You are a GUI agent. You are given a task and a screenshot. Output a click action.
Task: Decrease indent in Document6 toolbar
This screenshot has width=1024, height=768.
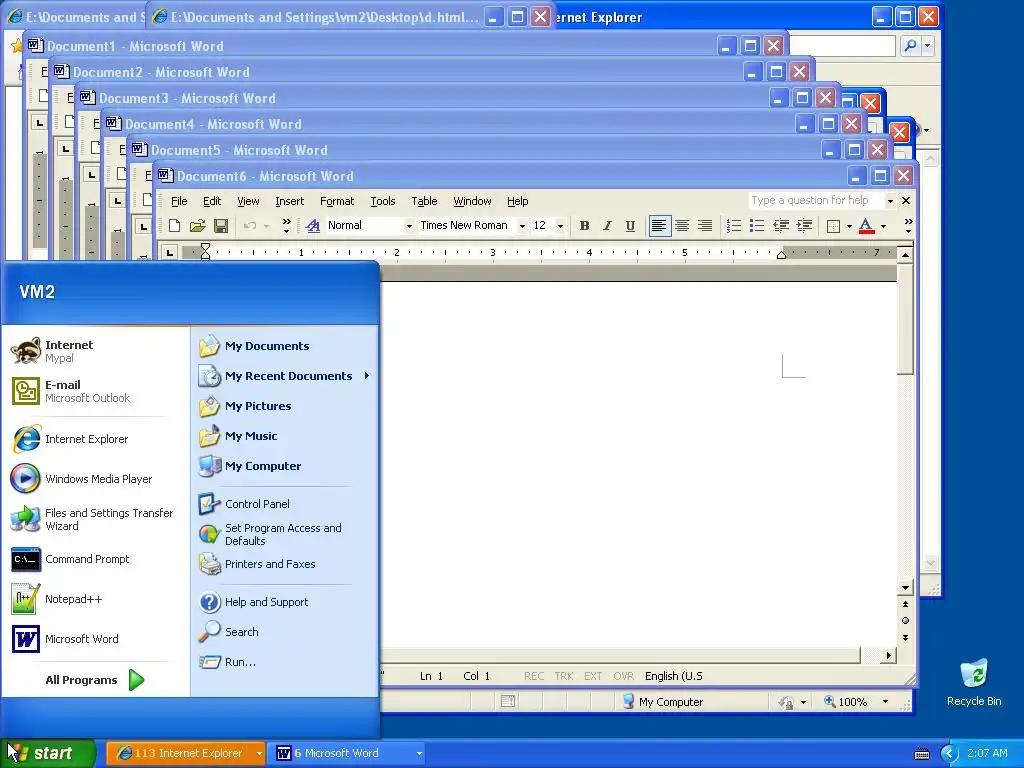781,226
